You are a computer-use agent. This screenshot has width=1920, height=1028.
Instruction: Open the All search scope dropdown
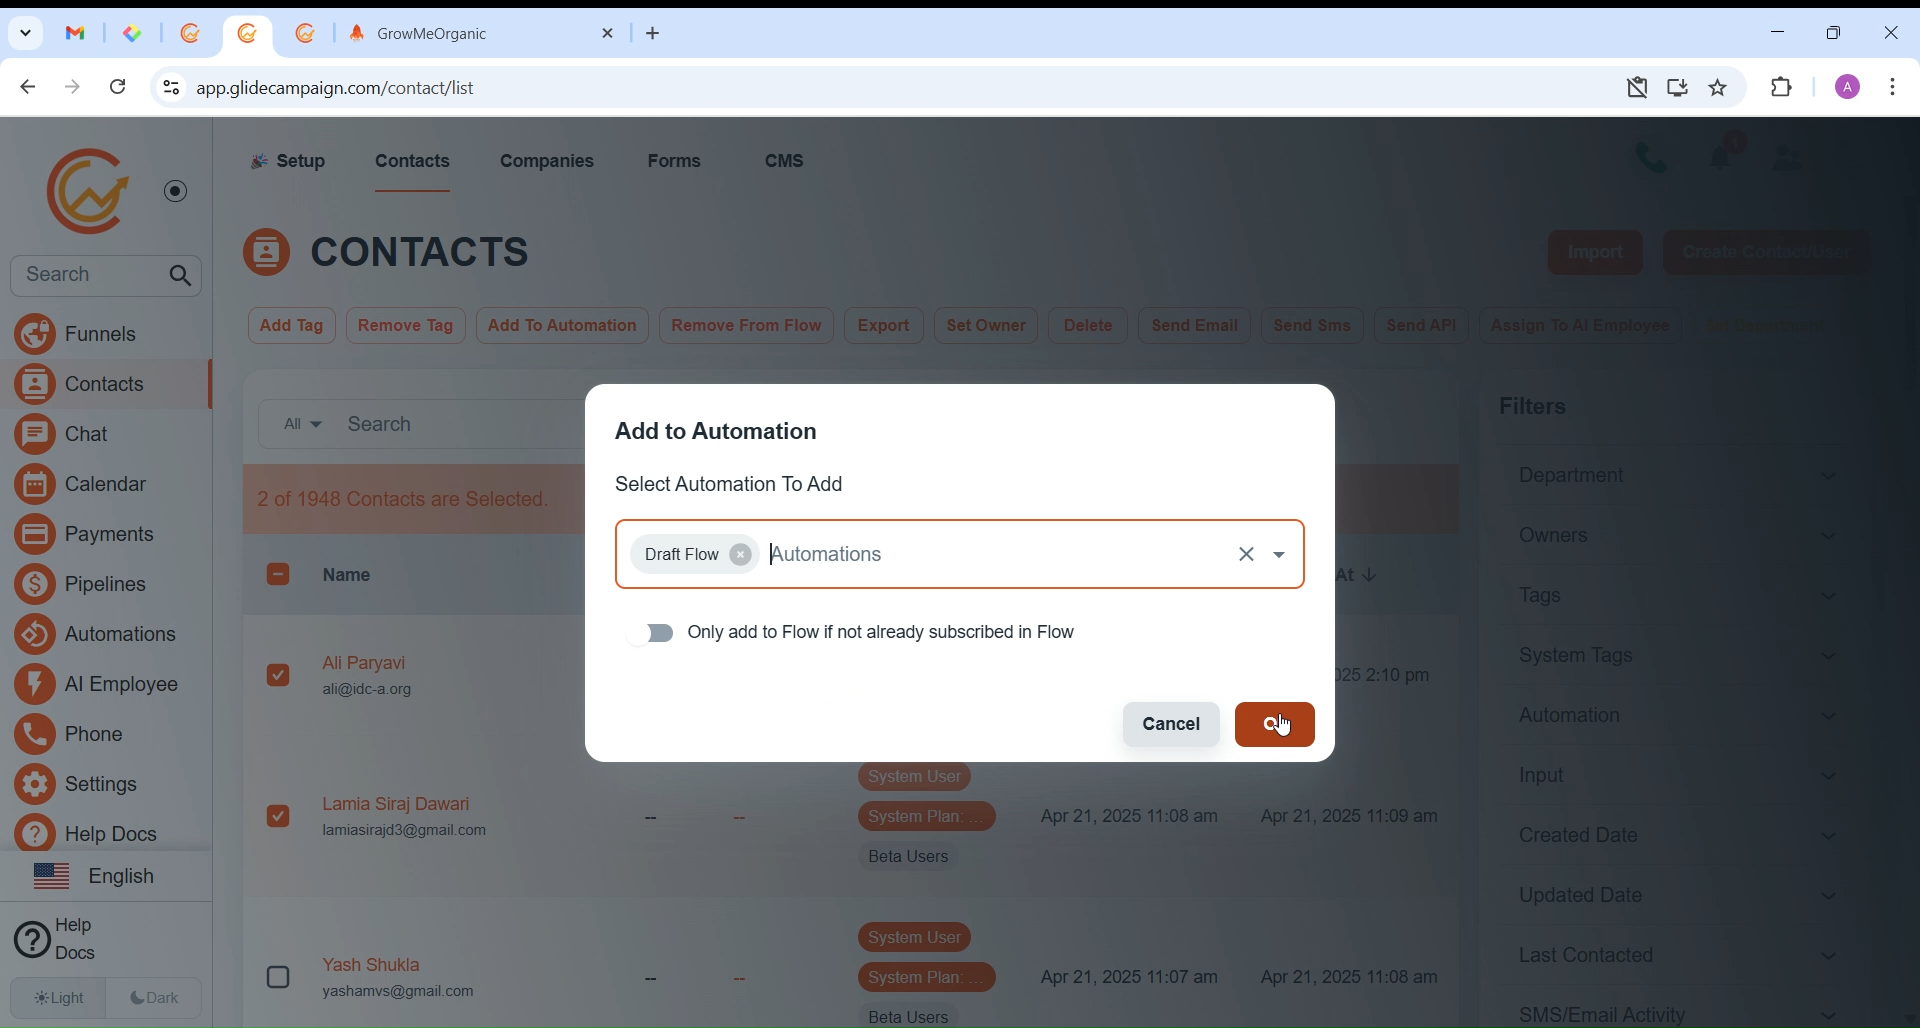[300, 425]
